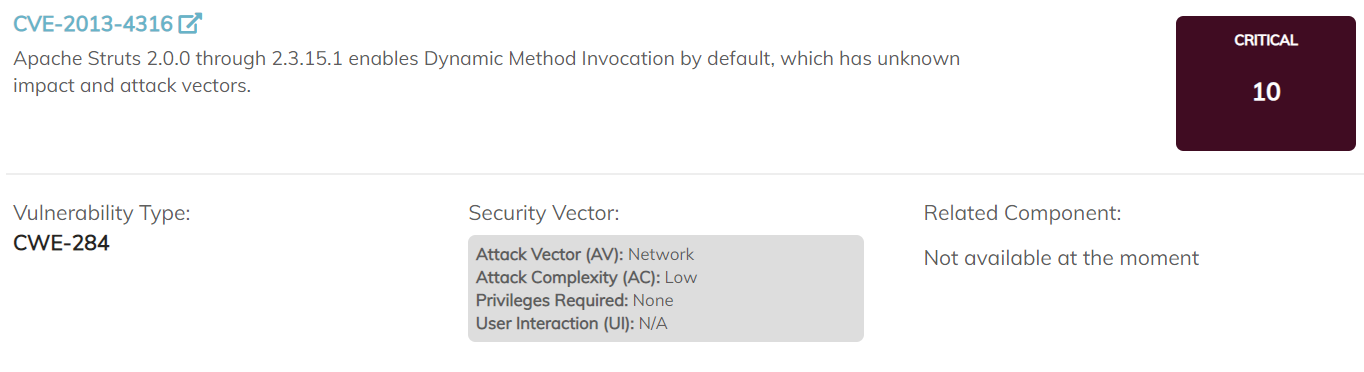Select the User Interaction (UI) label

(555, 323)
